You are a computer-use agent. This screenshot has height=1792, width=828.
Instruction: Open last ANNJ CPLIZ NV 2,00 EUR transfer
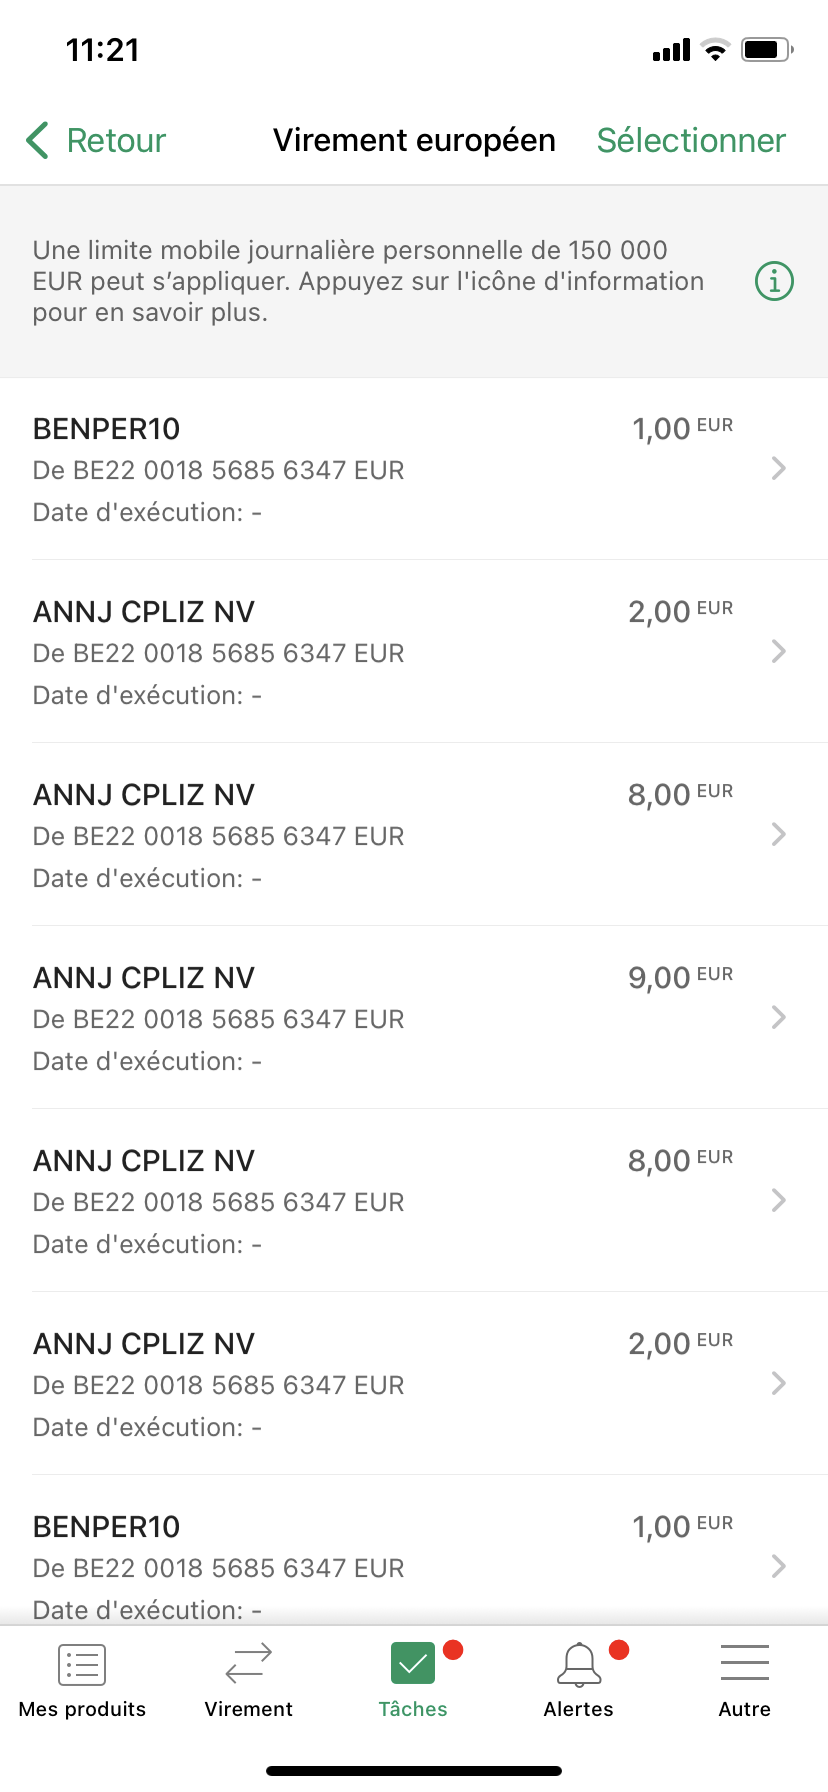pyautogui.click(x=414, y=1383)
